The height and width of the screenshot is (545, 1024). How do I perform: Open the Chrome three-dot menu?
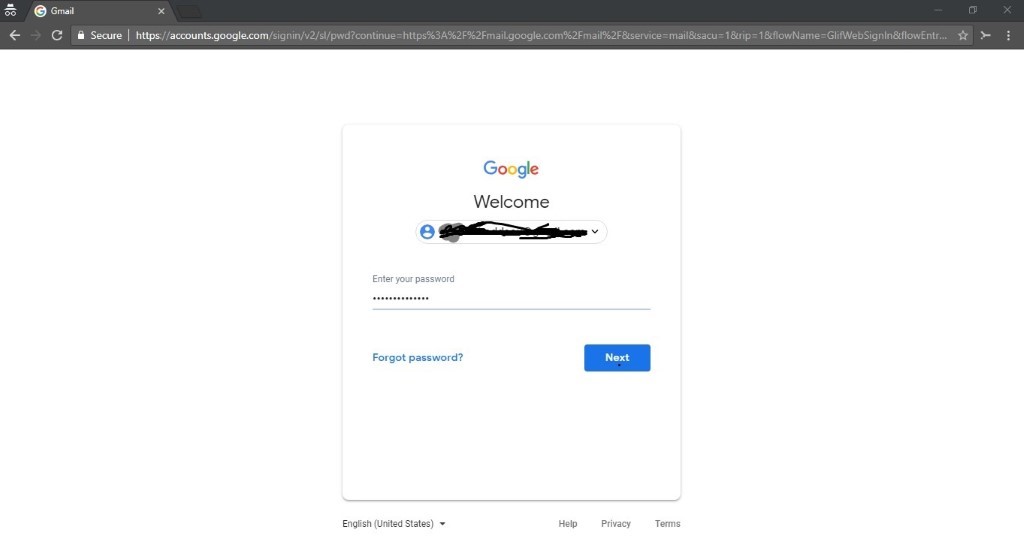pos(1008,35)
